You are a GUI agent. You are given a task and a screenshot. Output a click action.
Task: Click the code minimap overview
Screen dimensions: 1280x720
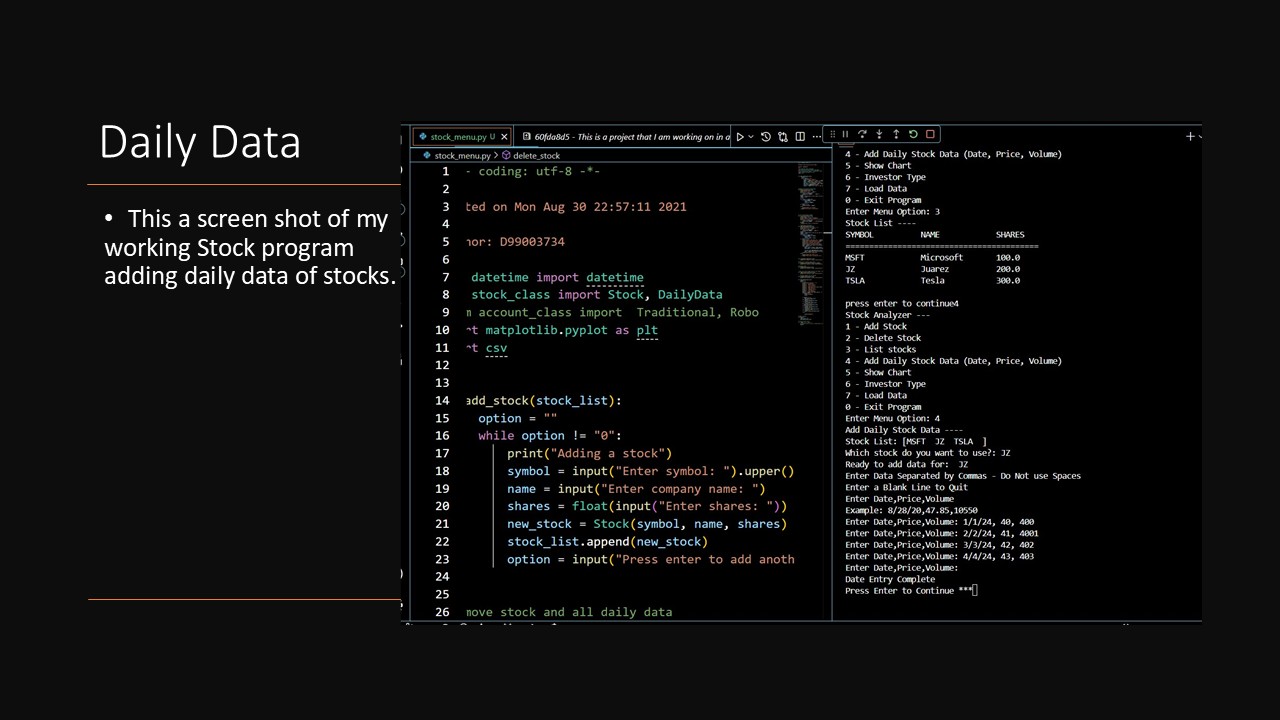coord(811,245)
